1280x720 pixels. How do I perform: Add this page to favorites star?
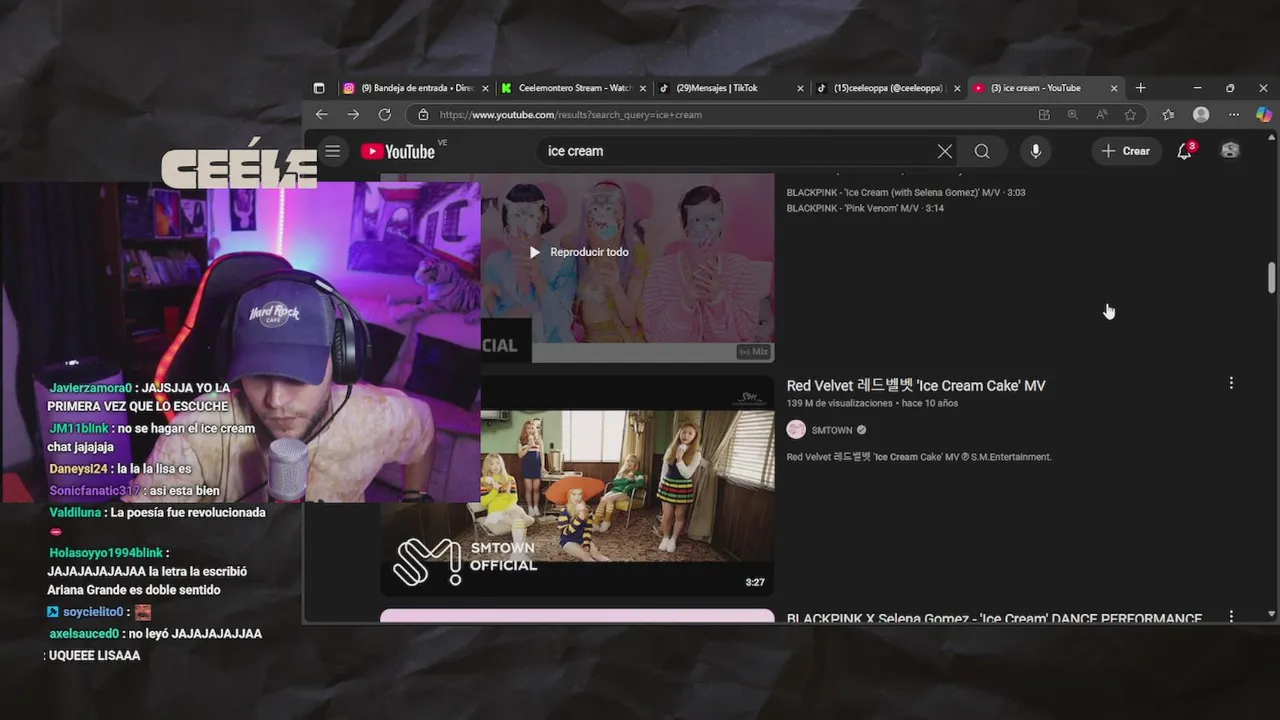[x=1130, y=115]
